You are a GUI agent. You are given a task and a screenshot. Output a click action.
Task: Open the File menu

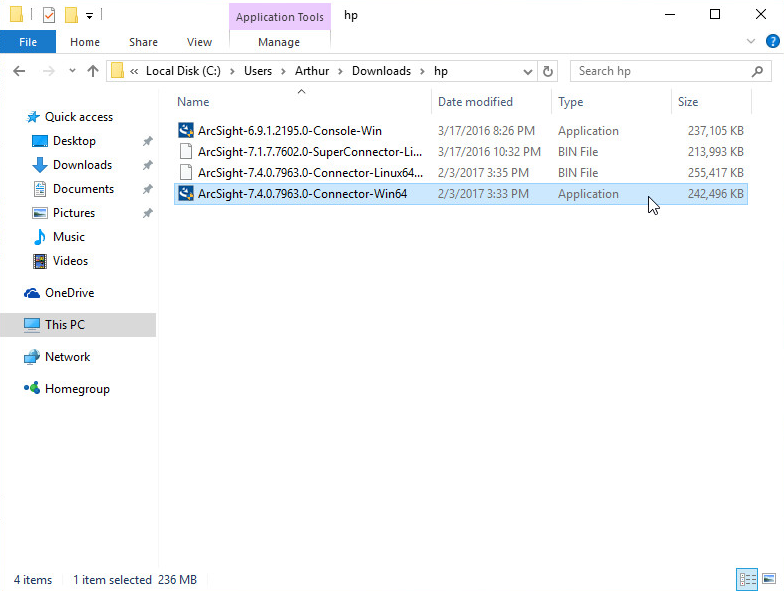point(28,42)
